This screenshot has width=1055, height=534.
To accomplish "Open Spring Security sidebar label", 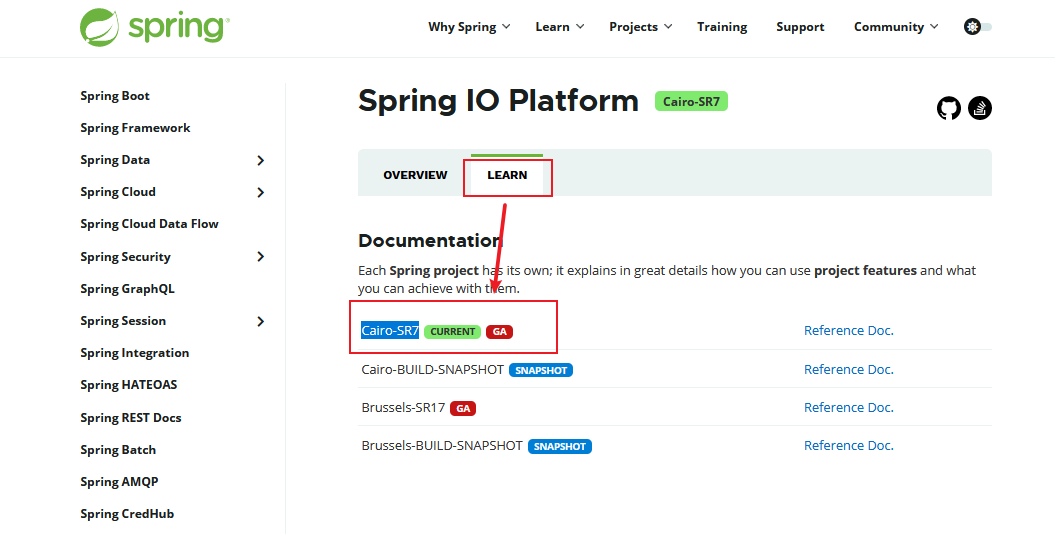I will (125, 257).
